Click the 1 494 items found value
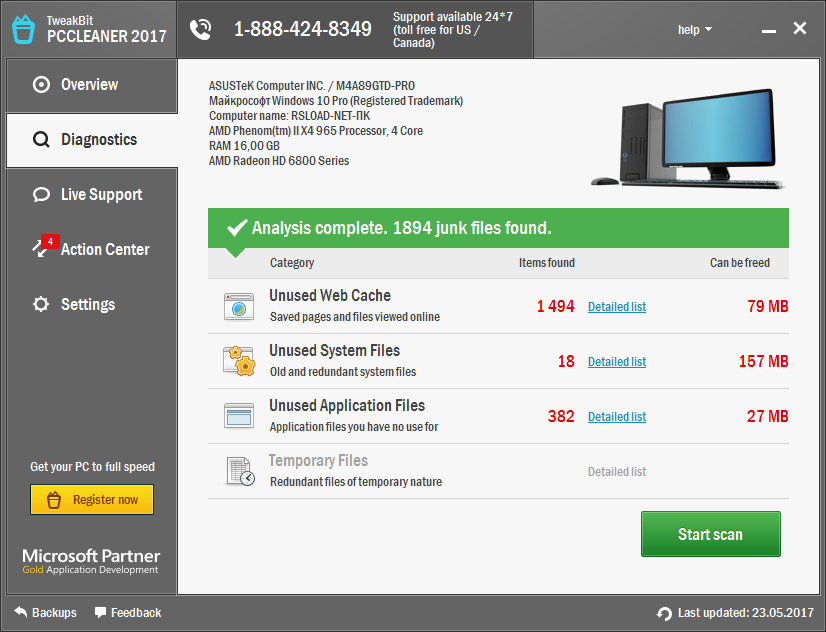This screenshot has height=632, width=826. (x=556, y=307)
